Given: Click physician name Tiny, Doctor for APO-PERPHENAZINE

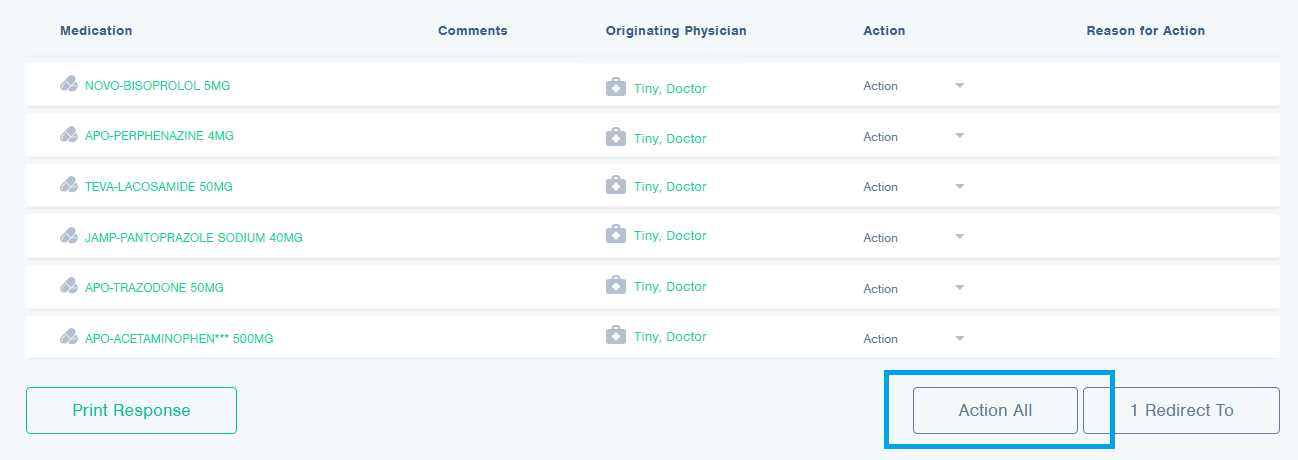Looking at the screenshot, I should 670,139.
